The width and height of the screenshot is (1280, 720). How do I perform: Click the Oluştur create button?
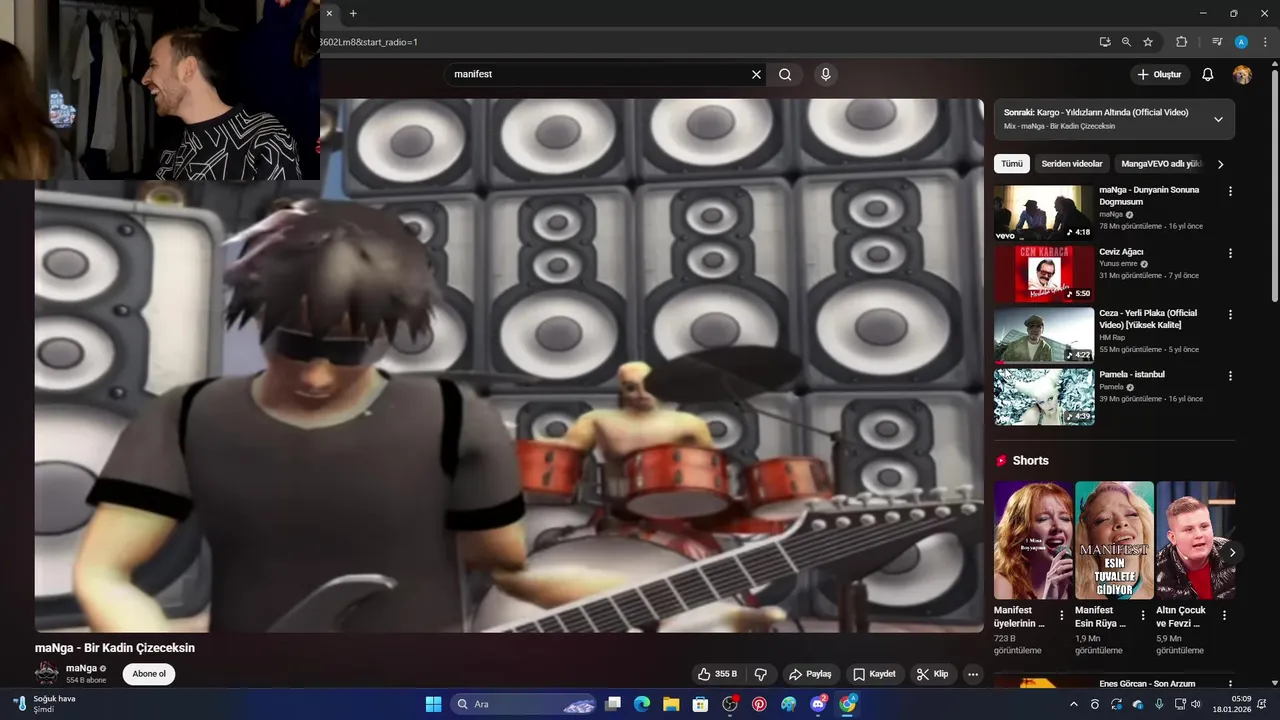1159,74
